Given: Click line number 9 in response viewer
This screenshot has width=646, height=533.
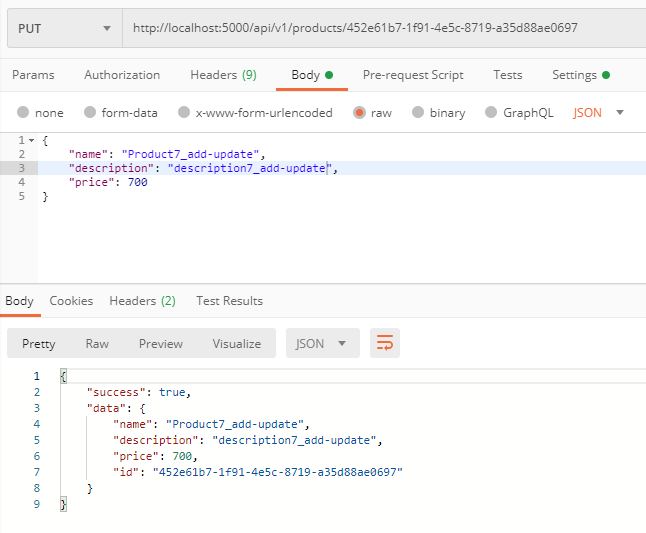Looking at the screenshot, I should tap(37, 504).
